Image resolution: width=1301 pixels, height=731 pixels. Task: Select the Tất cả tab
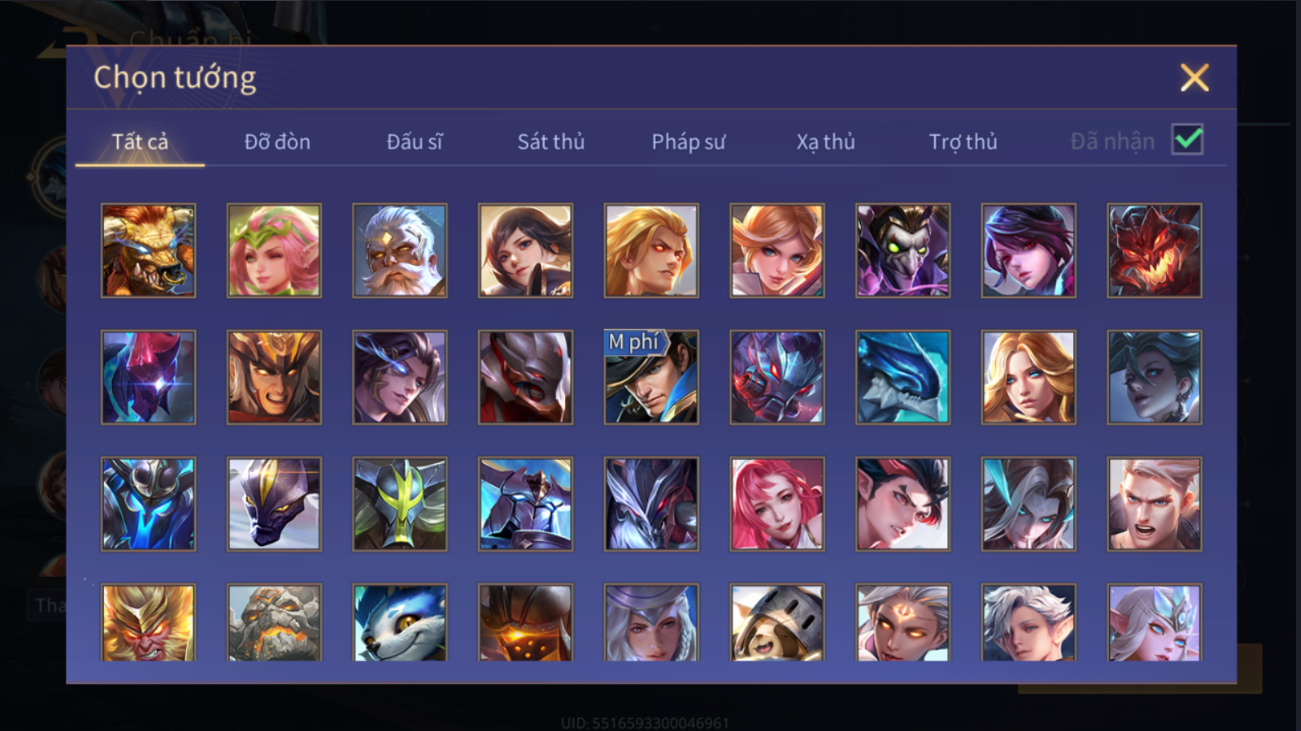pyautogui.click(x=140, y=142)
